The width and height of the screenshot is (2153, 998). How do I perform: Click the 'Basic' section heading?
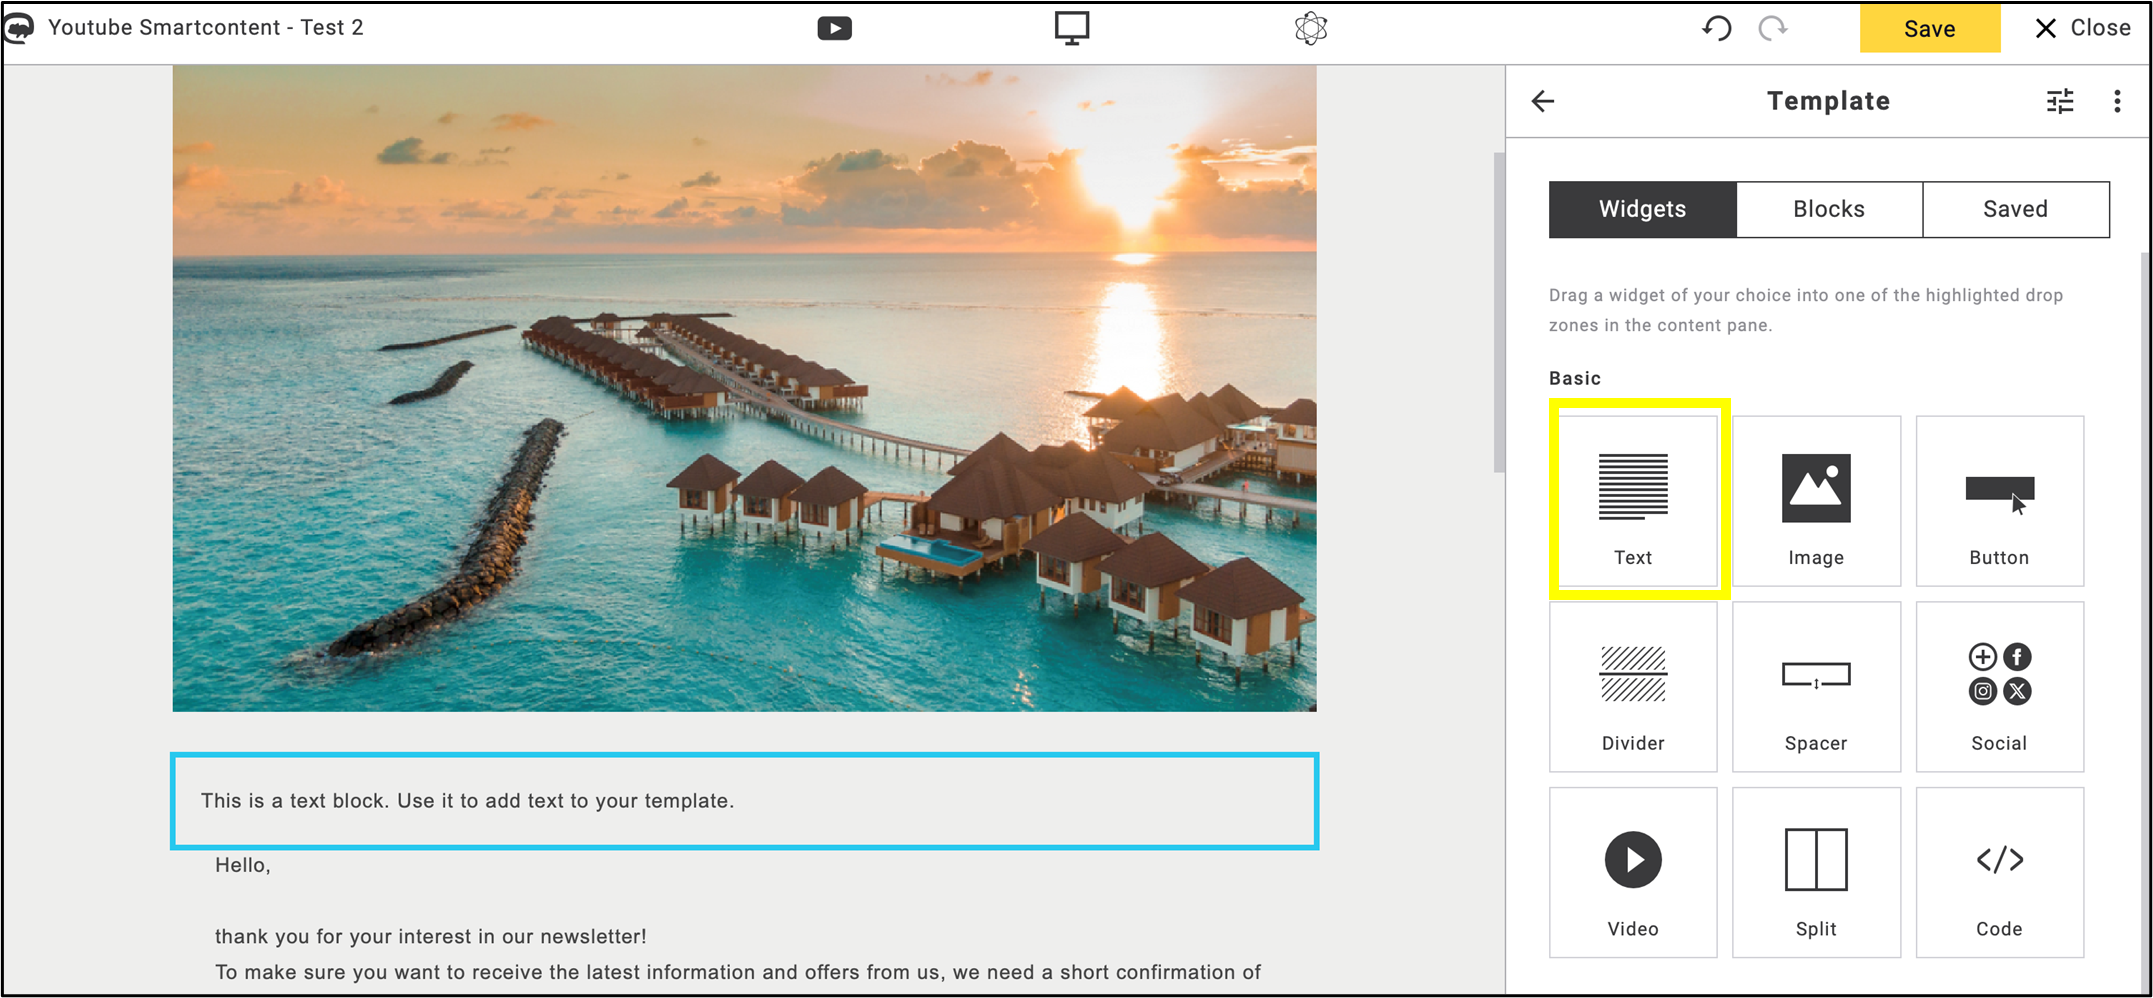pyautogui.click(x=1575, y=378)
